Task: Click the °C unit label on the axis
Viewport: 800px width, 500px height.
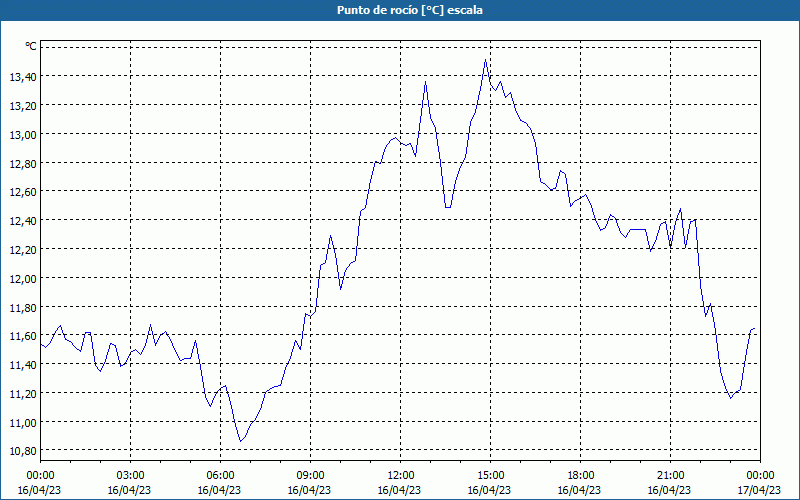Action: pyautogui.click(x=31, y=46)
